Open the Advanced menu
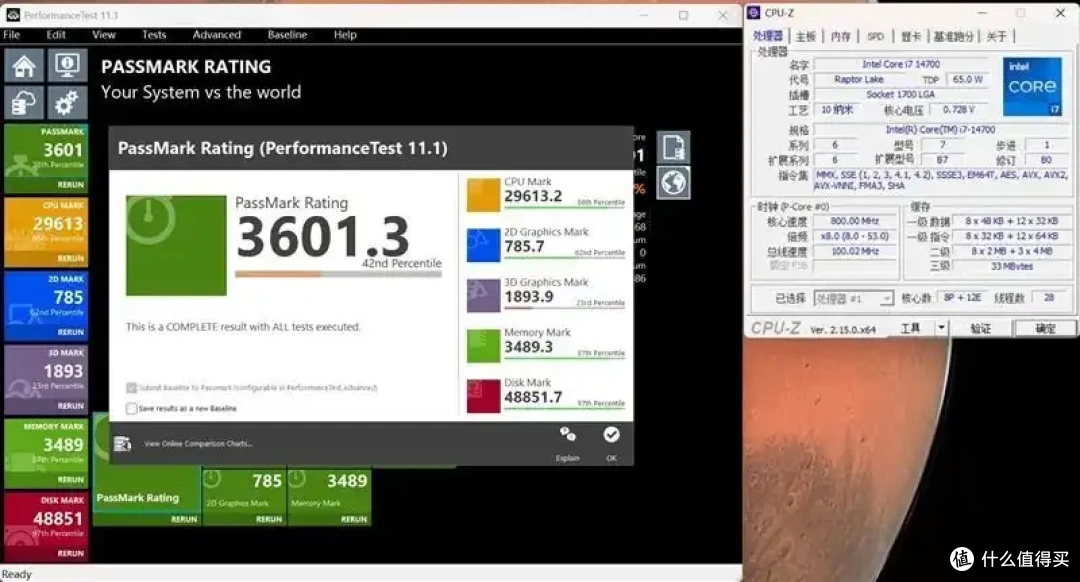Image resolution: width=1080 pixels, height=582 pixels. (217, 34)
